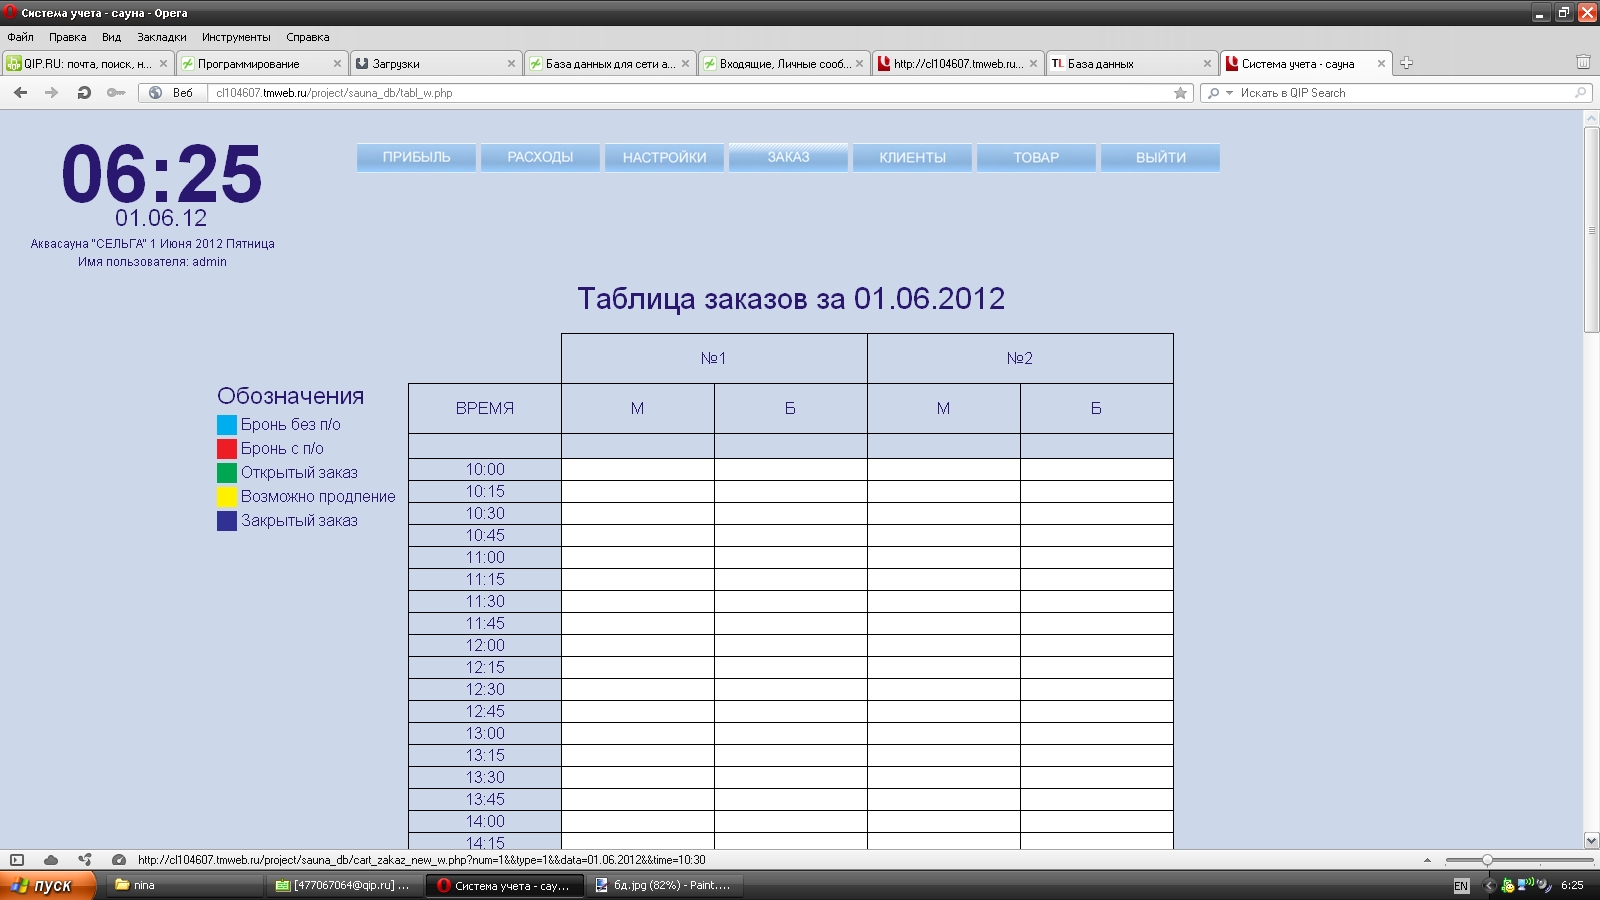Click the green Открытый заказ legend swatch
This screenshot has width=1600, height=900.
click(x=227, y=473)
